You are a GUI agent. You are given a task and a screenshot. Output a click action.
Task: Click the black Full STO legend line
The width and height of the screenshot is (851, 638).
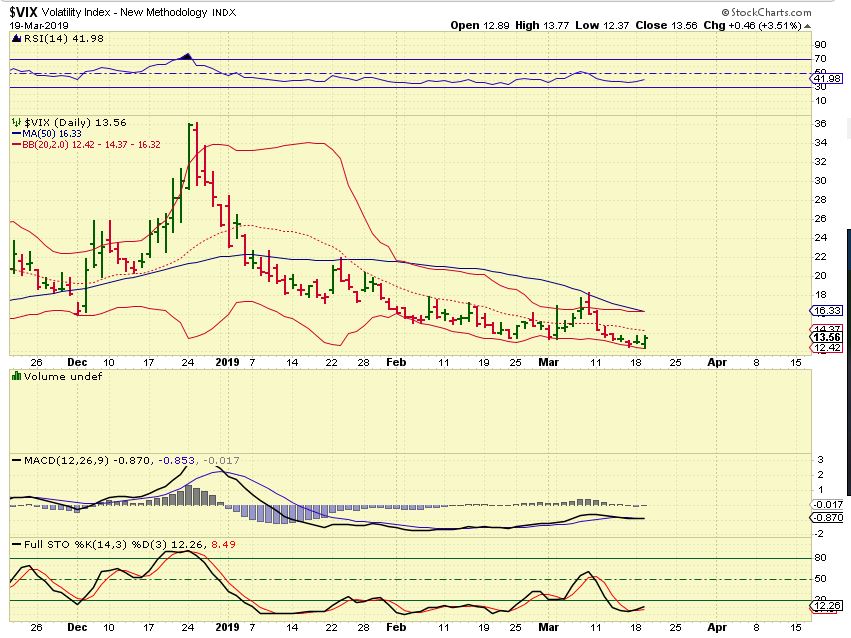click(17, 544)
